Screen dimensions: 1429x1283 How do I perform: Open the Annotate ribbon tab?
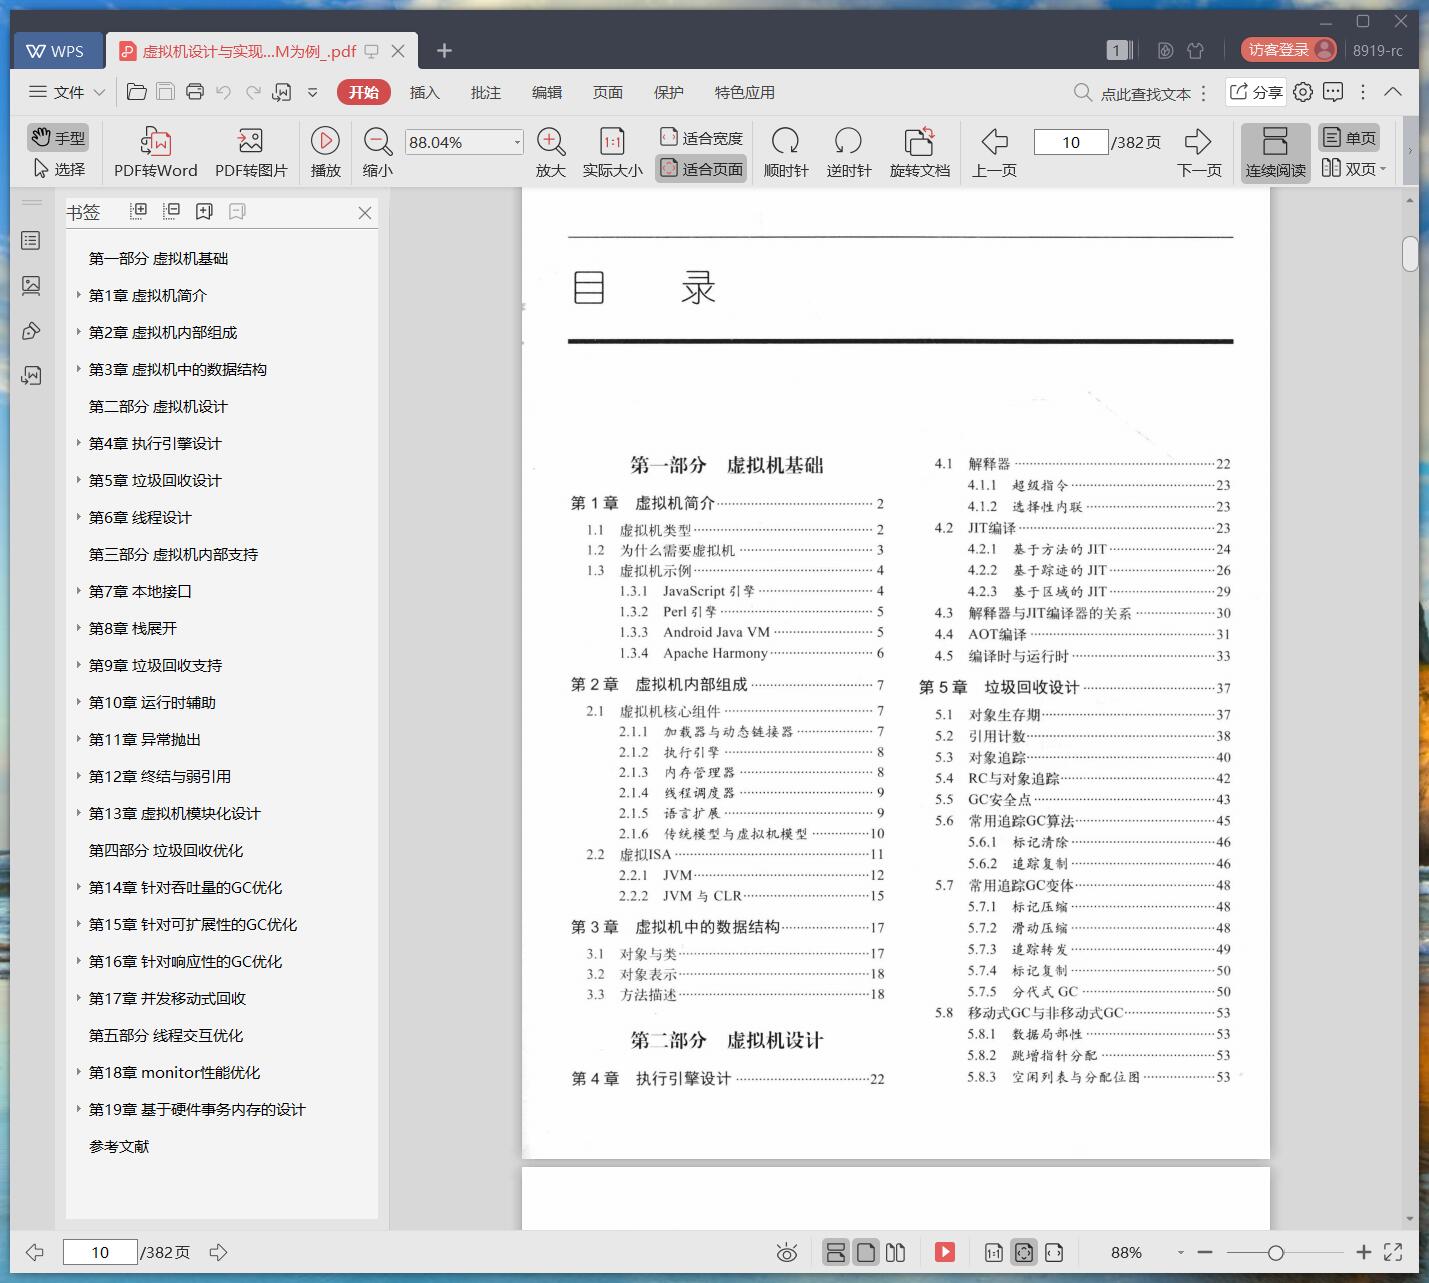[485, 92]
